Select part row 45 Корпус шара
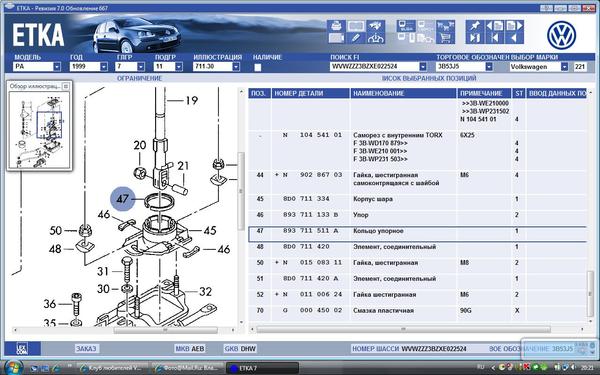Viewport: 600px width, 375px height. [x=417, y=199]
